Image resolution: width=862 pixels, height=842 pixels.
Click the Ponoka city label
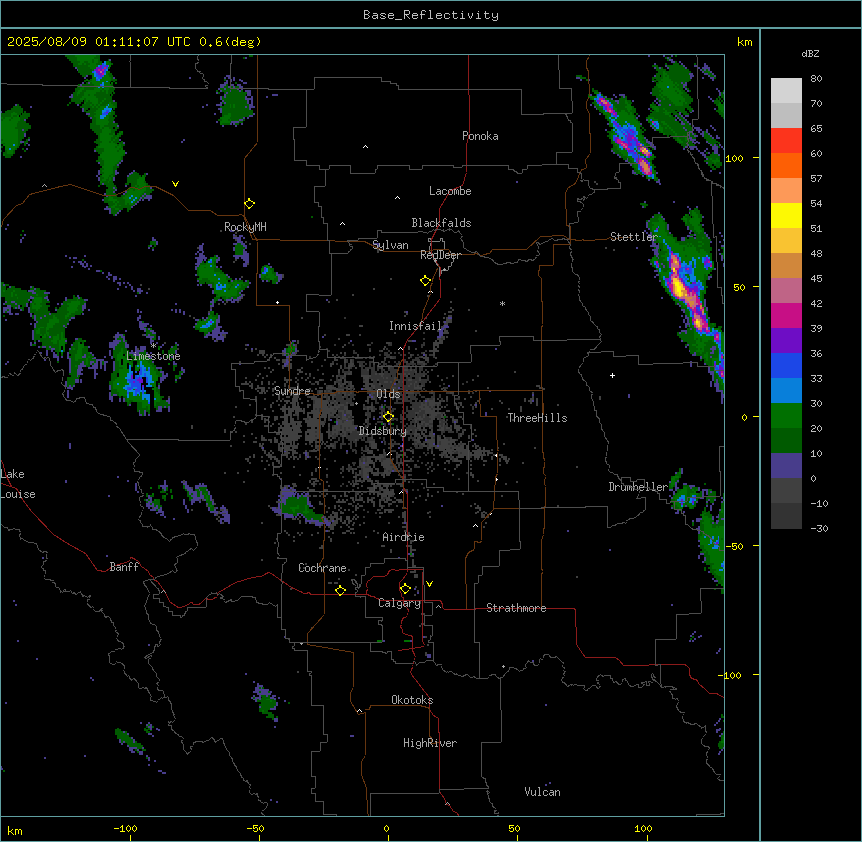click(x=480, y=136)
